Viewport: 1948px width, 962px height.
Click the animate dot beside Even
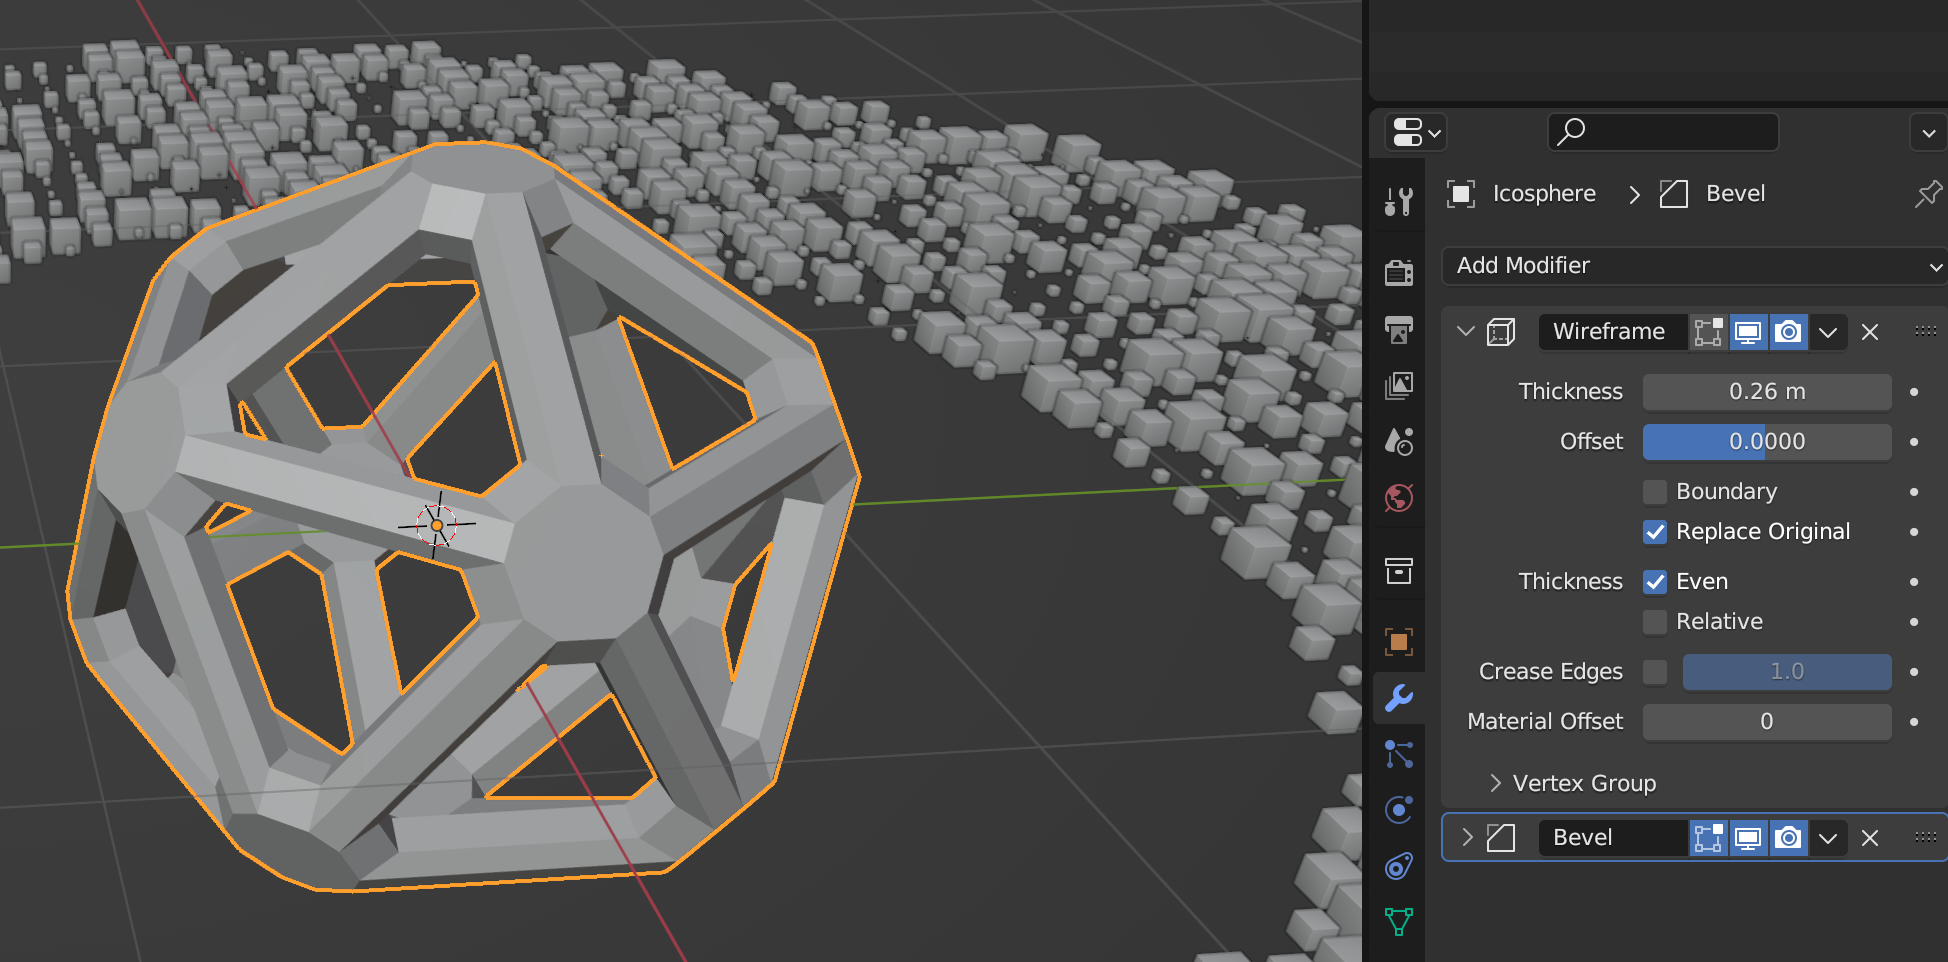coord(1914,582)
